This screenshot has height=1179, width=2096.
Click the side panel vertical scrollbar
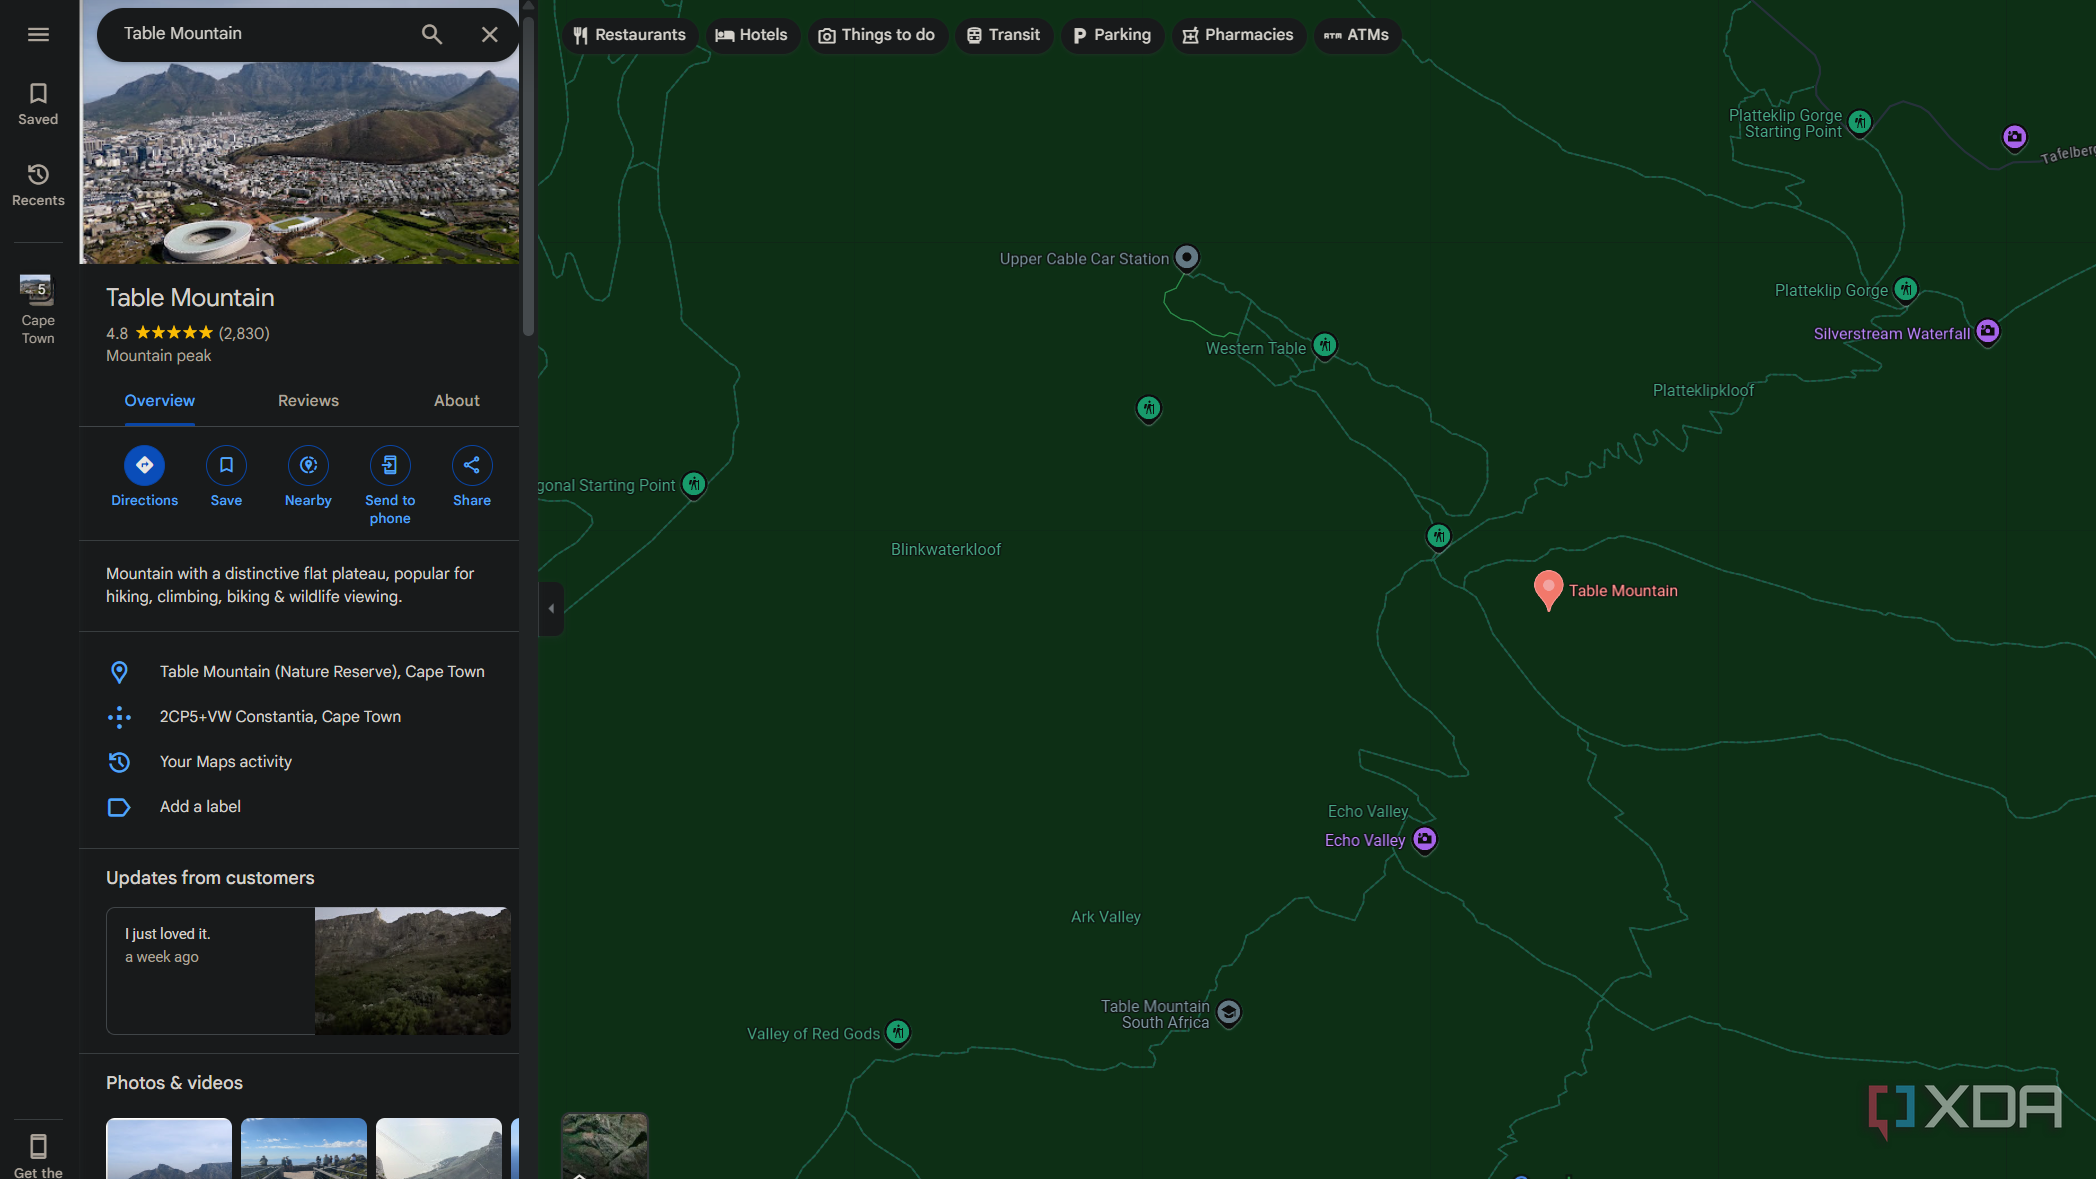[528, 175]
